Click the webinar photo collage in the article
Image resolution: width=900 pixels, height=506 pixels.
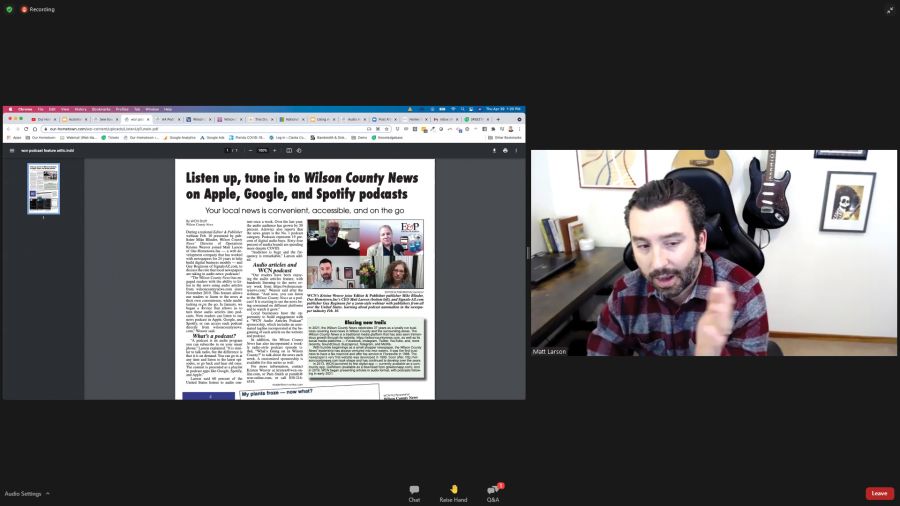[x=365, y=254]
